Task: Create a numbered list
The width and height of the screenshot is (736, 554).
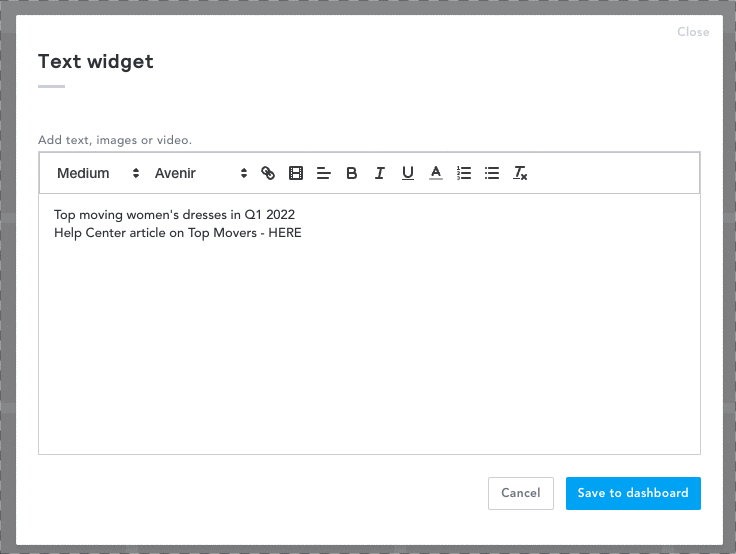Action: (464, 173)
